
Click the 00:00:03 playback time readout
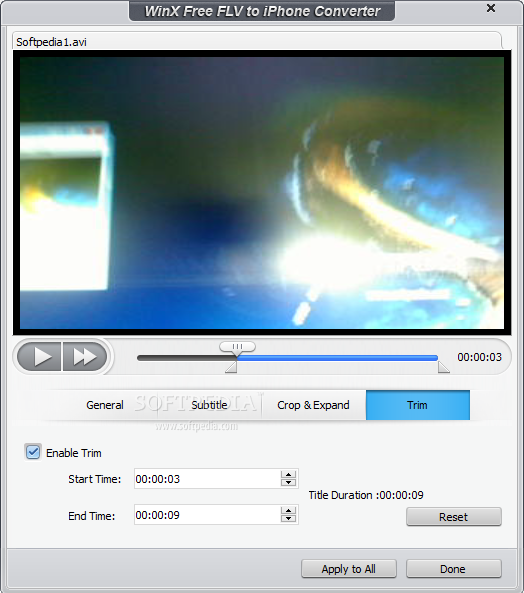[479, 357]
